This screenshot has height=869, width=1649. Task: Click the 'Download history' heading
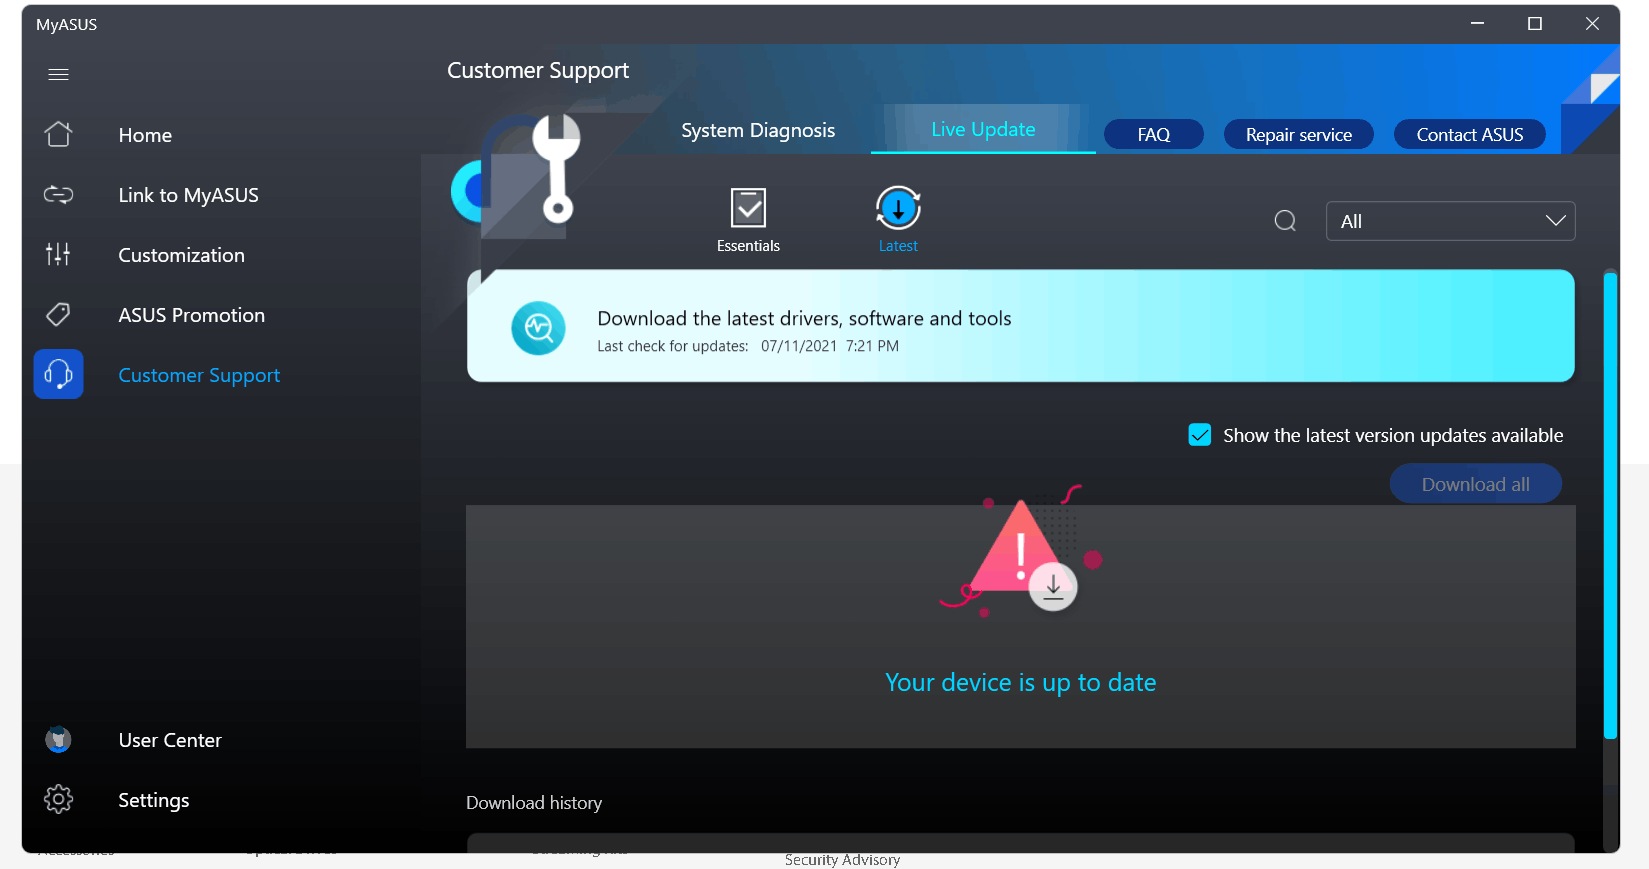pos(534,803)
